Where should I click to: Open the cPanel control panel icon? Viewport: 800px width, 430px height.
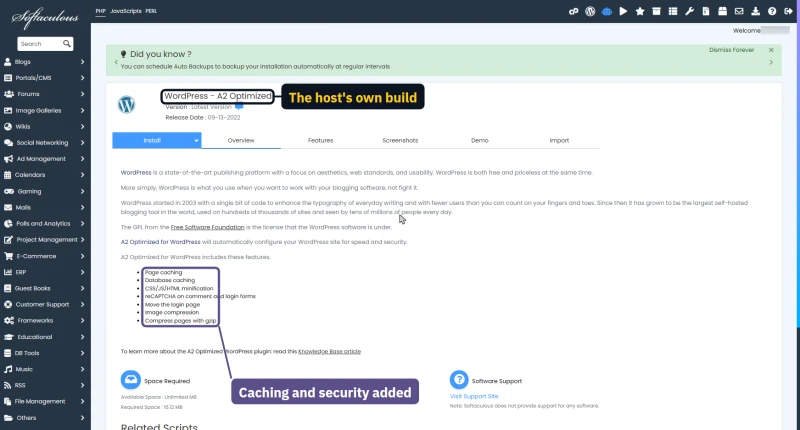(x=573, y=11)
